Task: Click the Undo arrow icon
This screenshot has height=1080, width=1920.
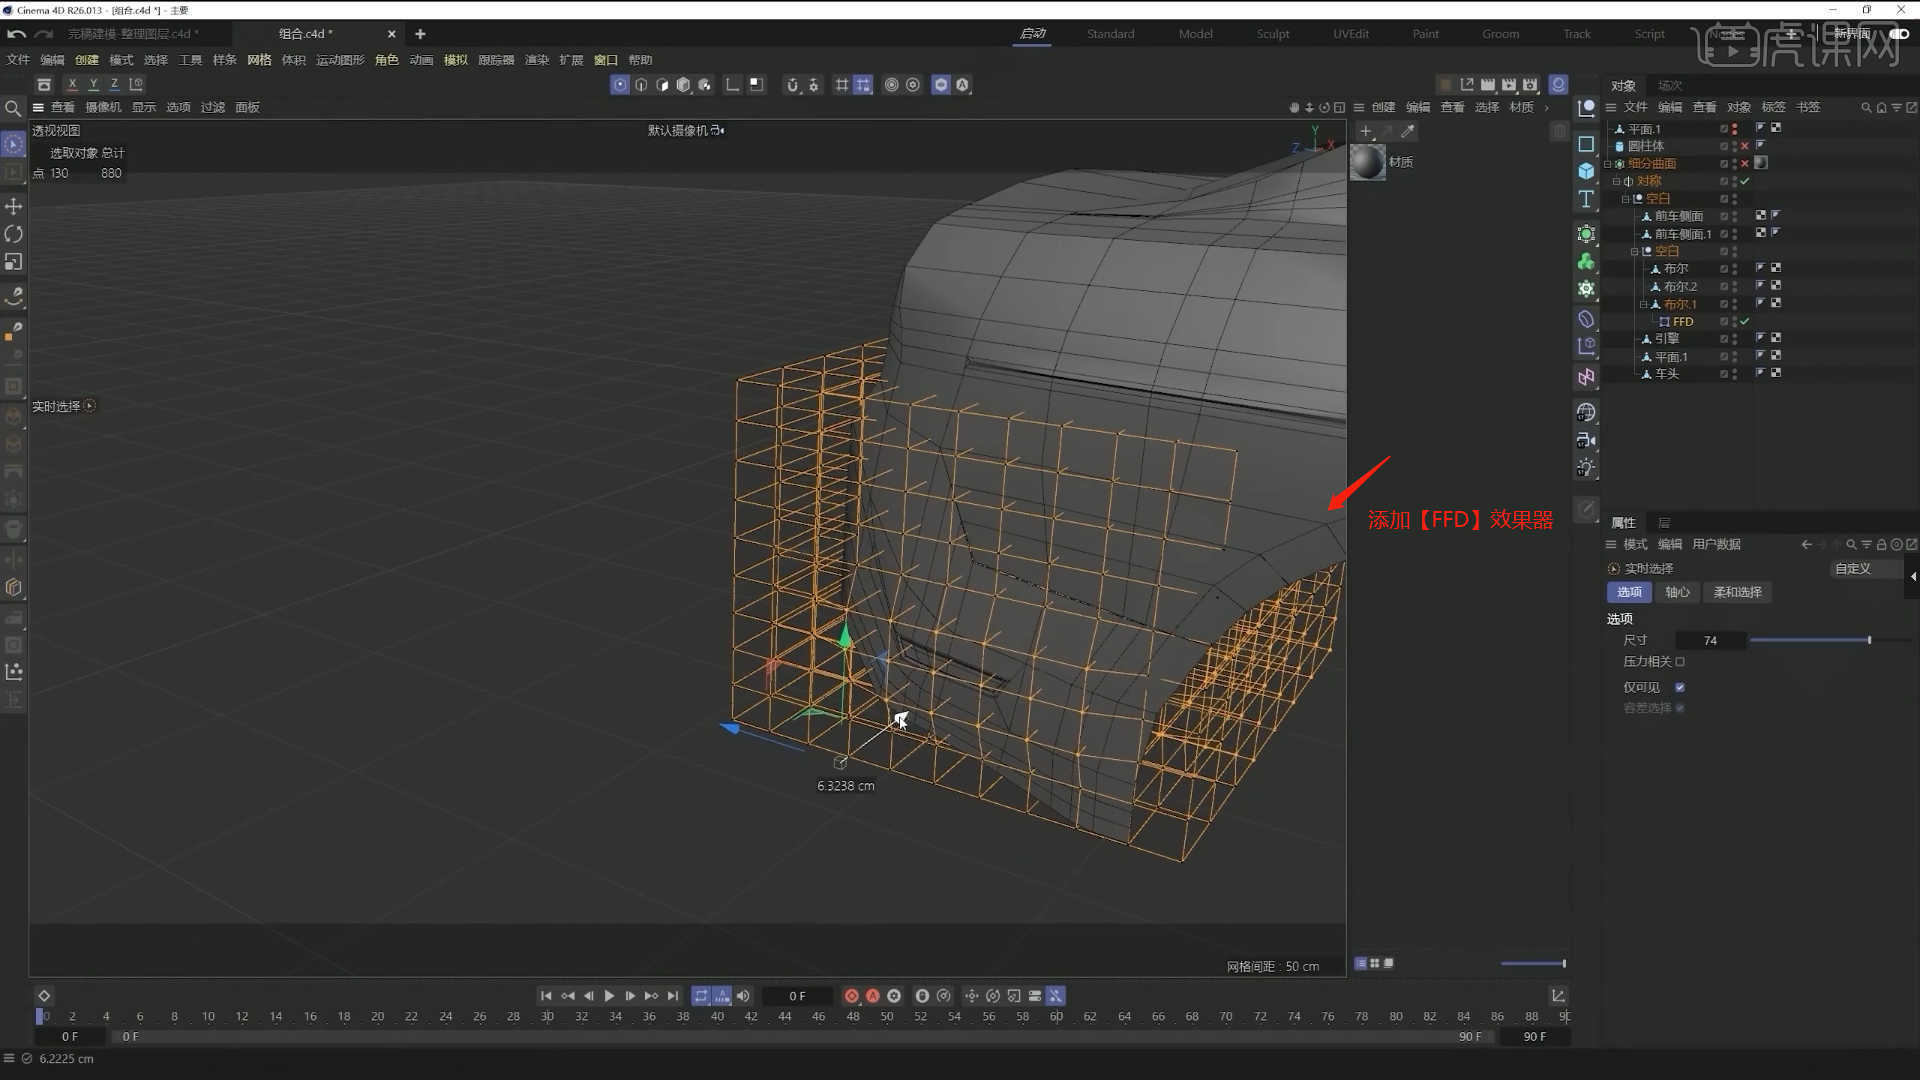Action: pyautogui.click(x=16, y=34)
